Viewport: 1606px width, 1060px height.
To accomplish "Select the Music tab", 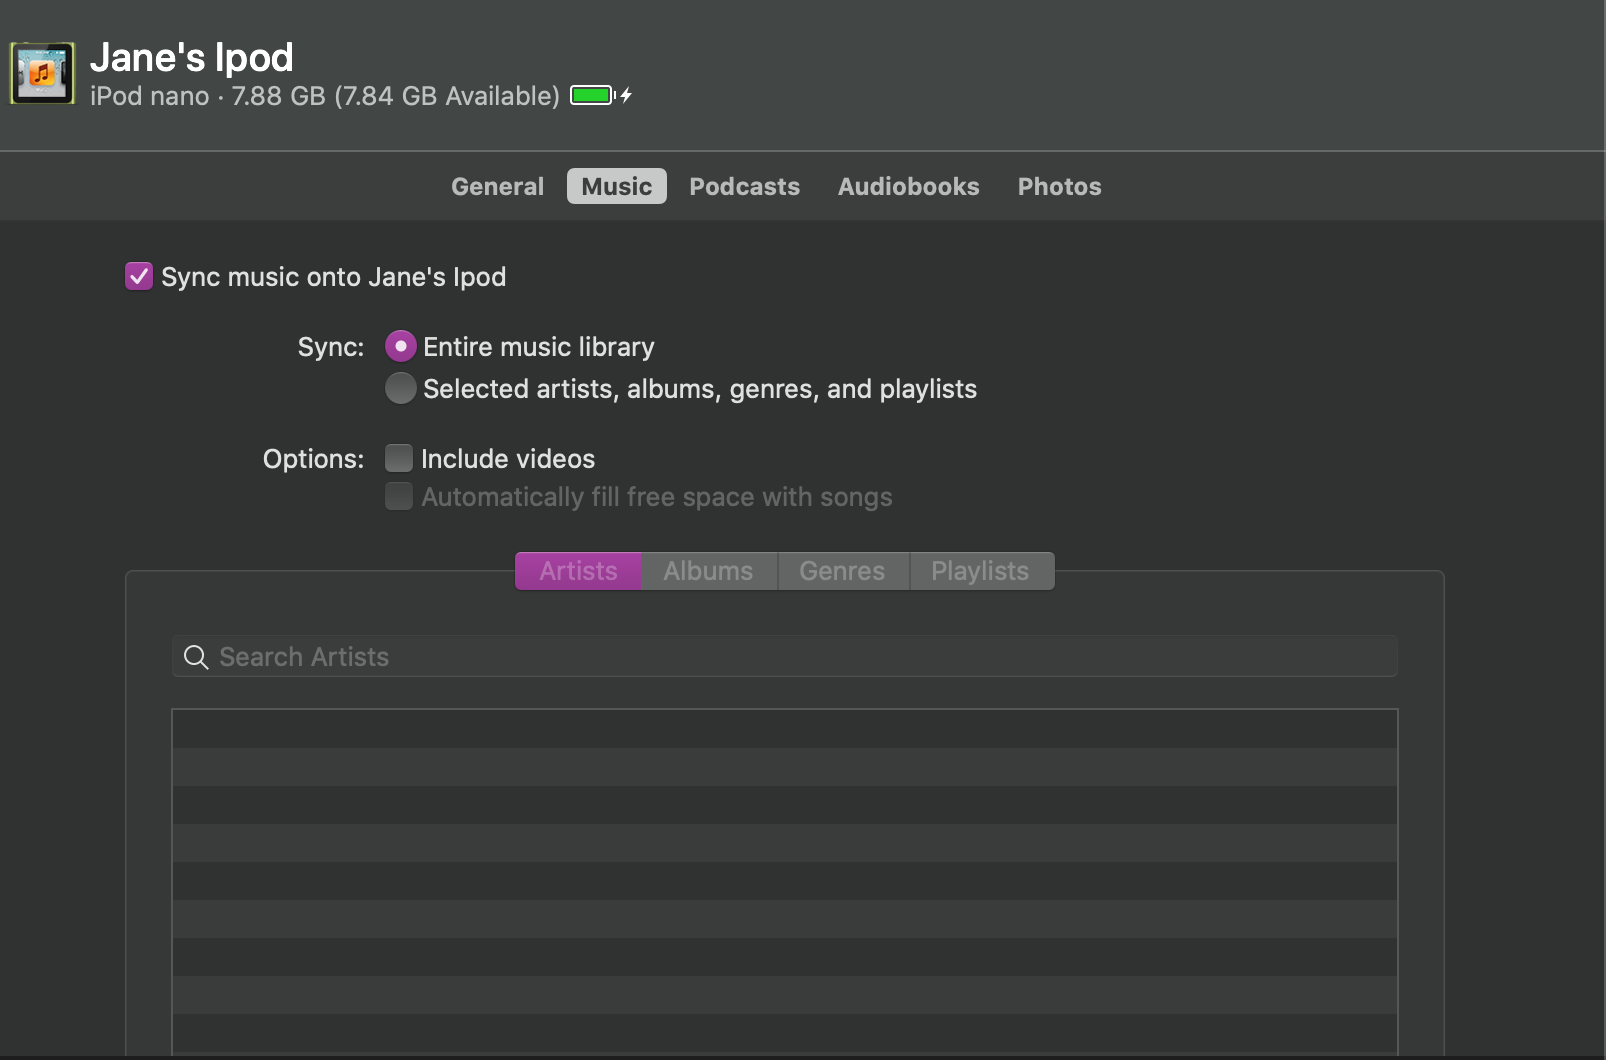I will click(x=617, y=186).
